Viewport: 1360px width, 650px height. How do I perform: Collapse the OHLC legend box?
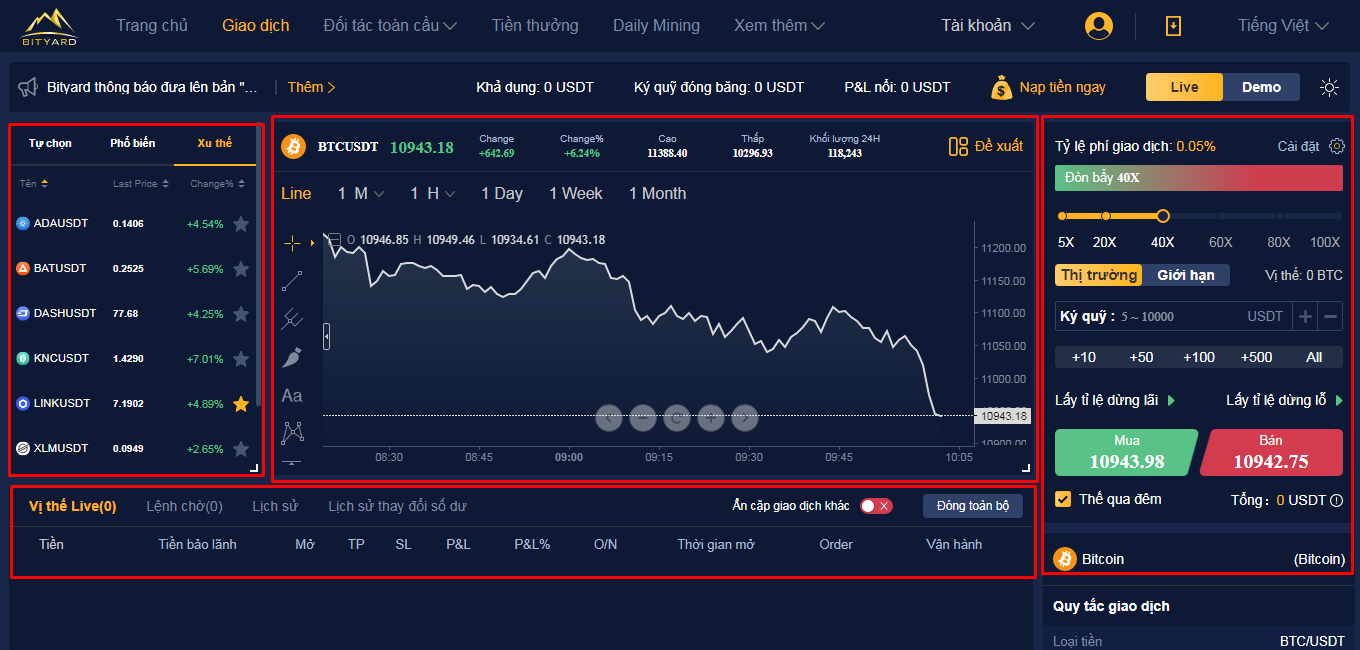point(335,240)
